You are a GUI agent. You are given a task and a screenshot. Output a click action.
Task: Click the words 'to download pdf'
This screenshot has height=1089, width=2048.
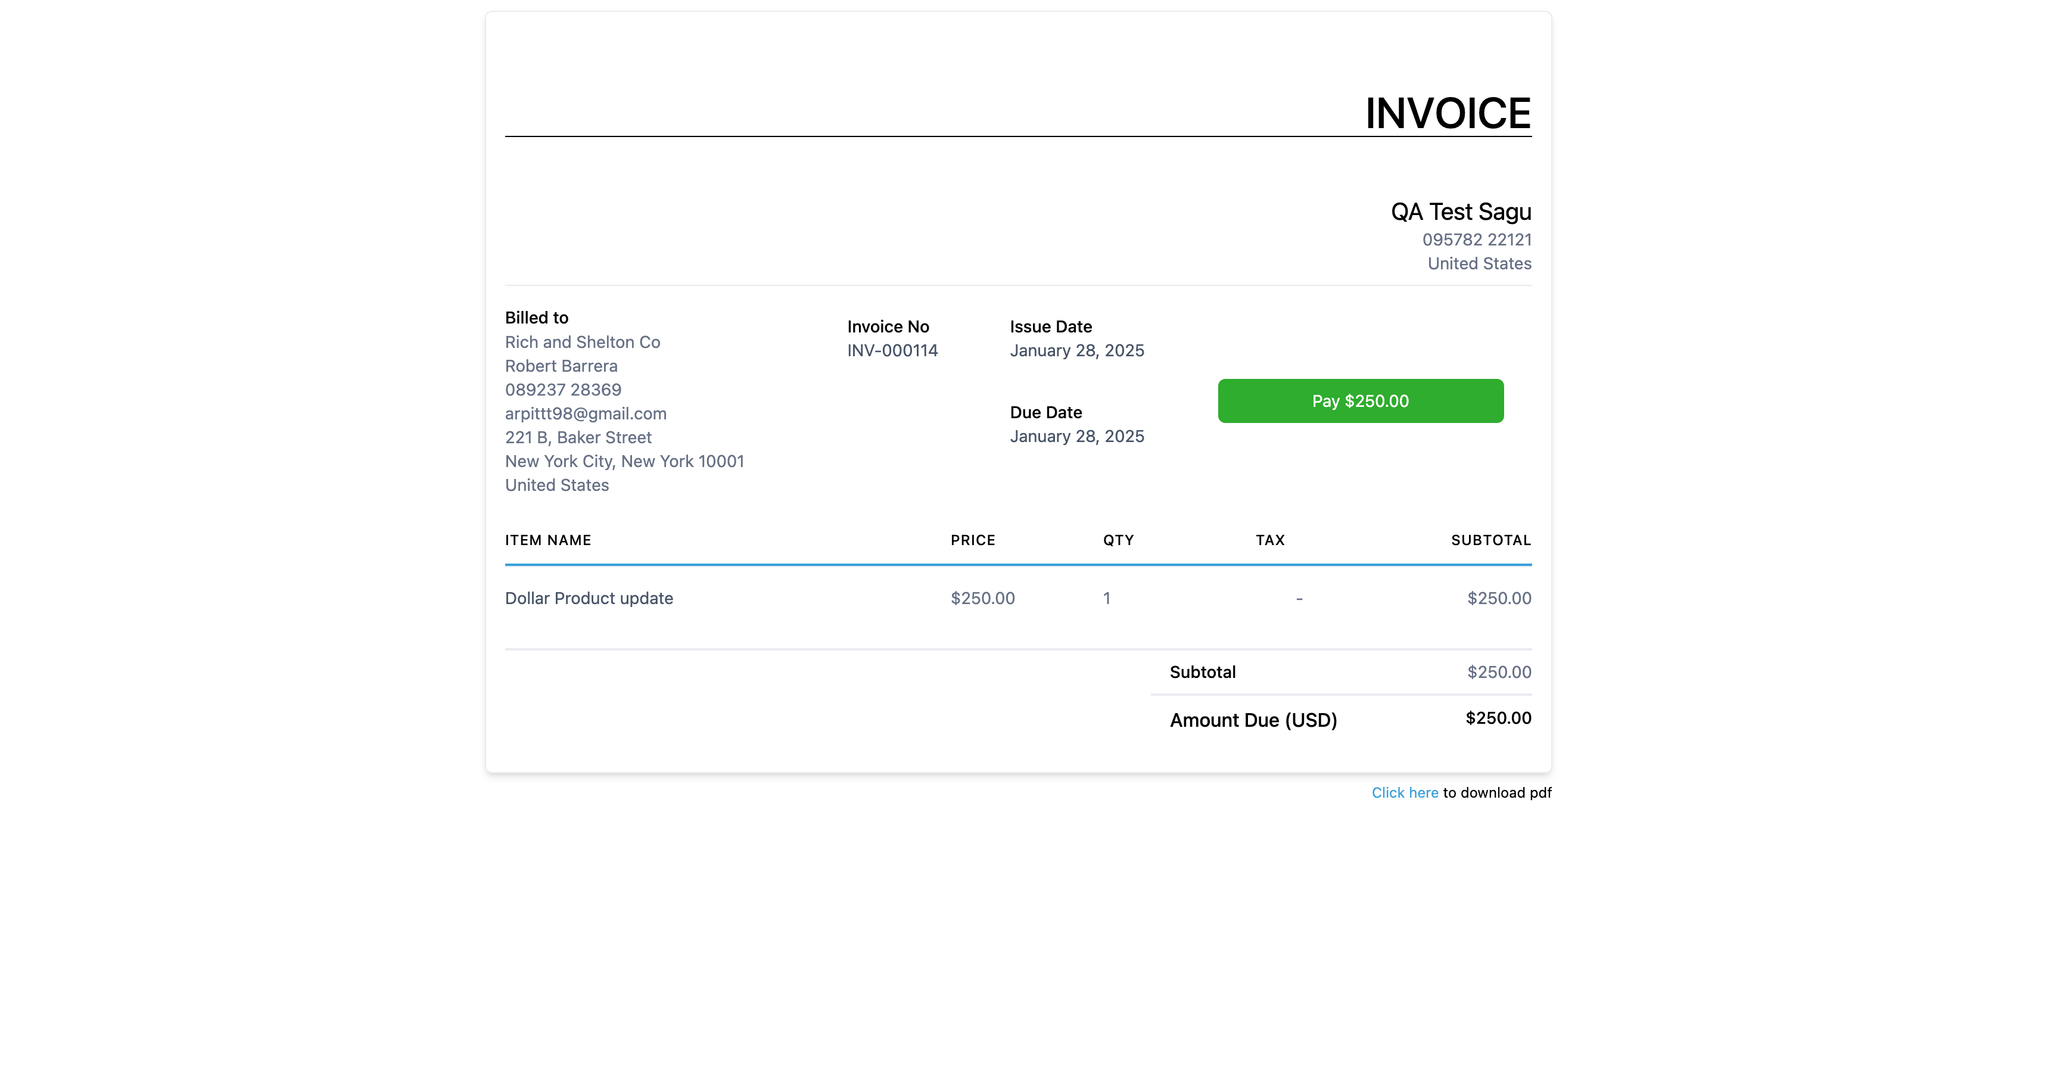[x=1497, y=793]
